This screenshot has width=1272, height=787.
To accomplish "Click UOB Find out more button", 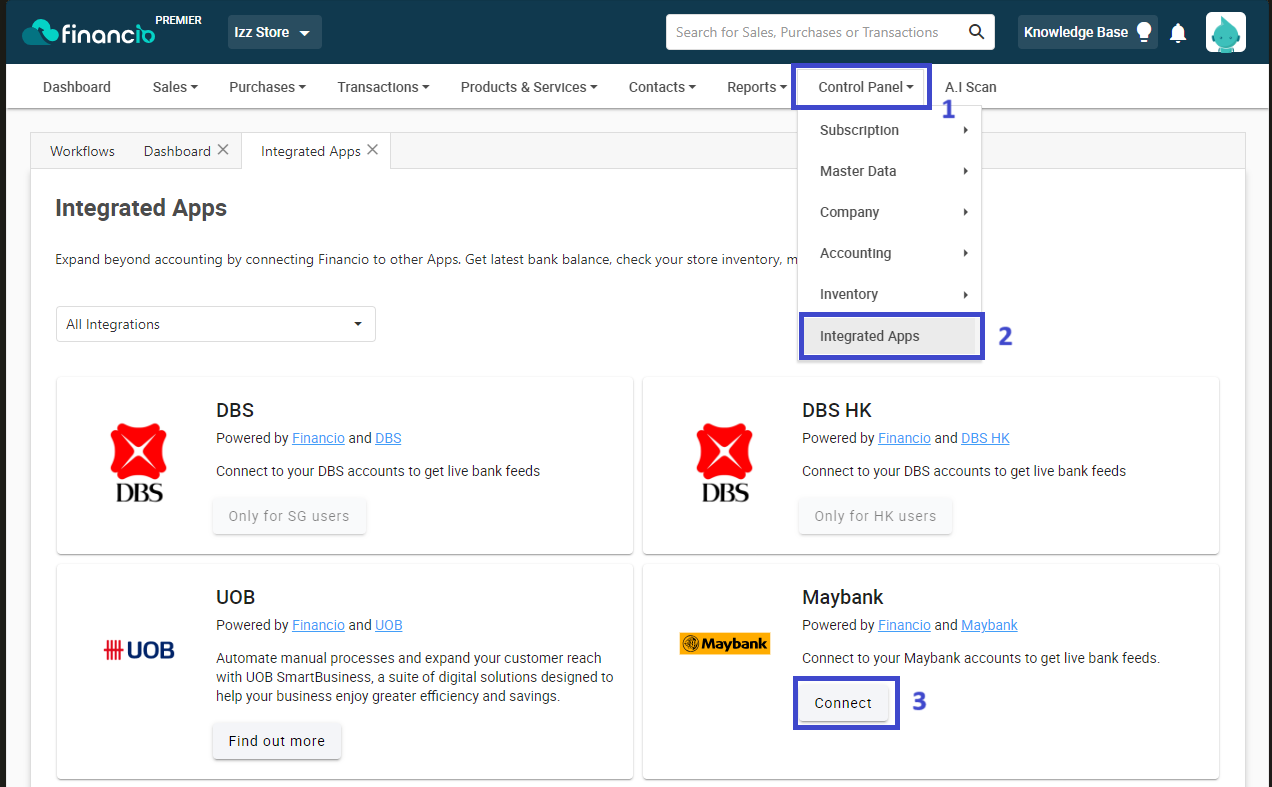I will [277, 741].
